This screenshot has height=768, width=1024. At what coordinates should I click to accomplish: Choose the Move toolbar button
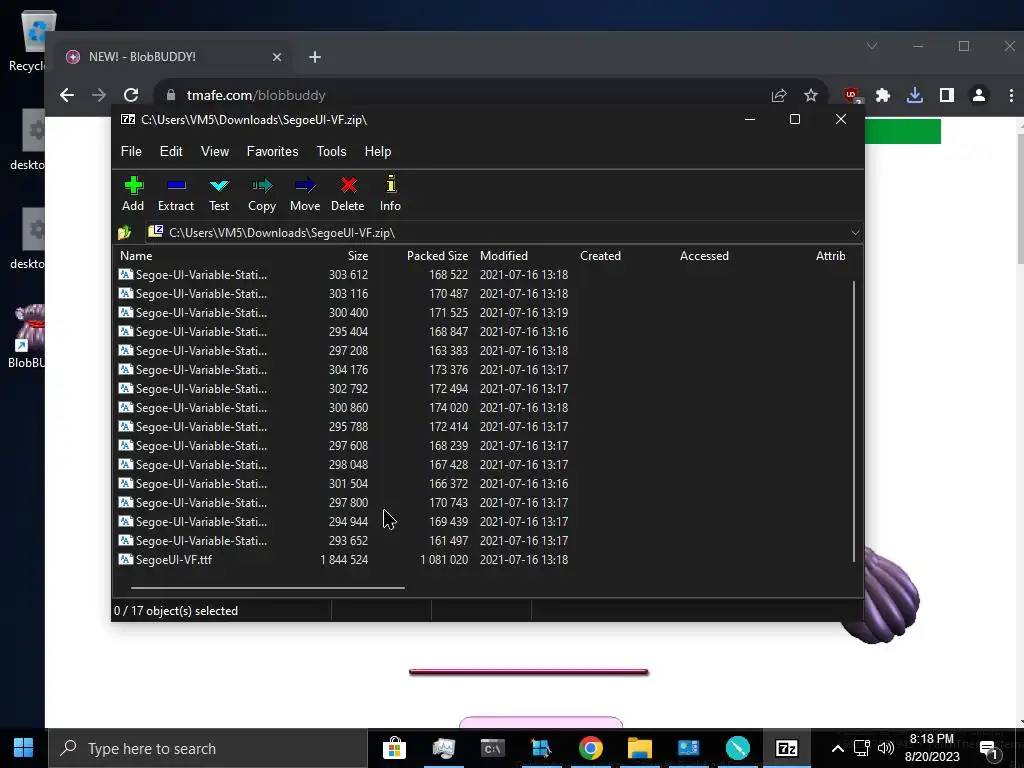(x=305, y=194)
